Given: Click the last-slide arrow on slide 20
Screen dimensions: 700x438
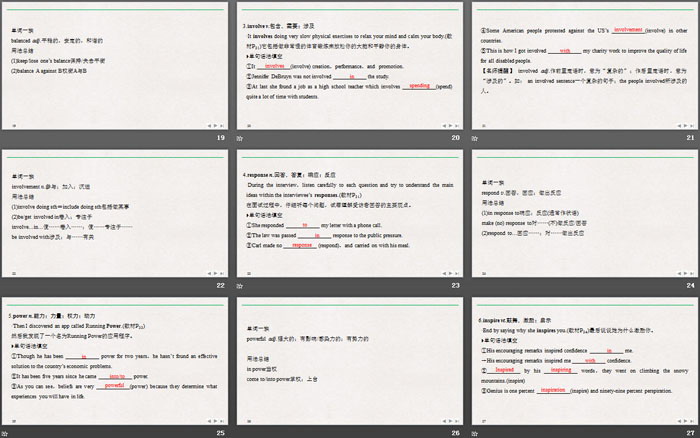Looking at the screenshot, I should pos(457,126).
